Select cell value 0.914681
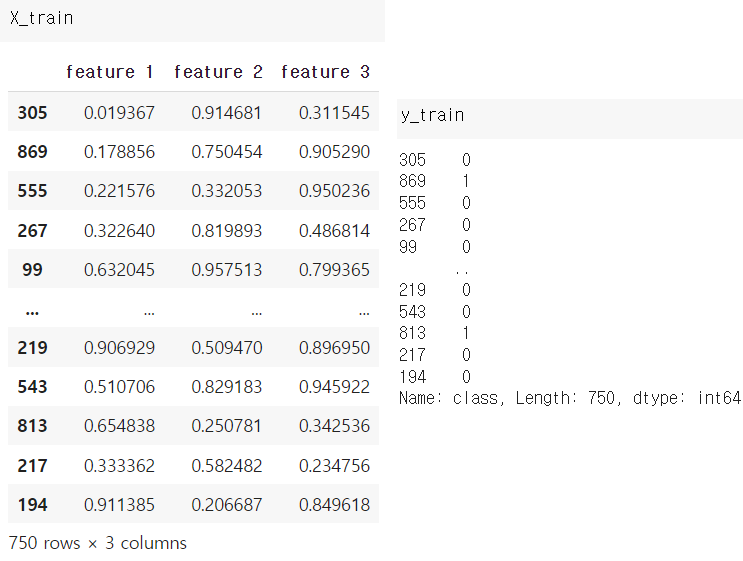This screenshot has width=743, height=561. [x=227, y=113]
